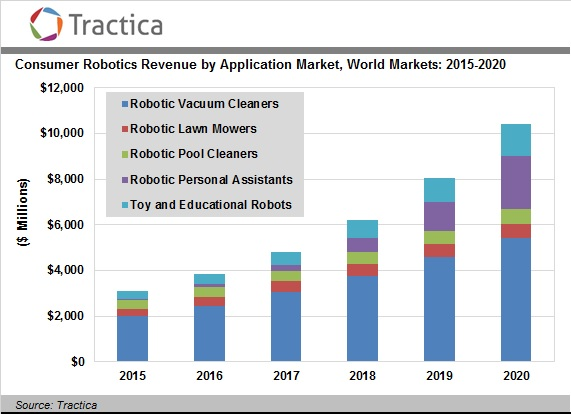This screenshot has width=571, height=414.
Task: Click the Source: Tractica footer text
Action: pos(56,405)
